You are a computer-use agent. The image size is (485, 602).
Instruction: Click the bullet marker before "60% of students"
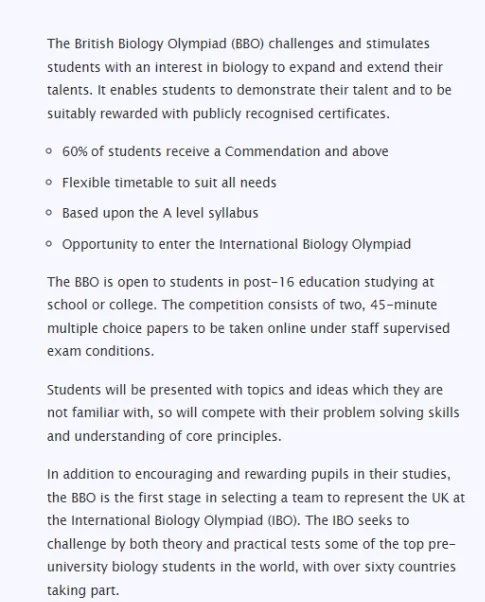point(49,151)
